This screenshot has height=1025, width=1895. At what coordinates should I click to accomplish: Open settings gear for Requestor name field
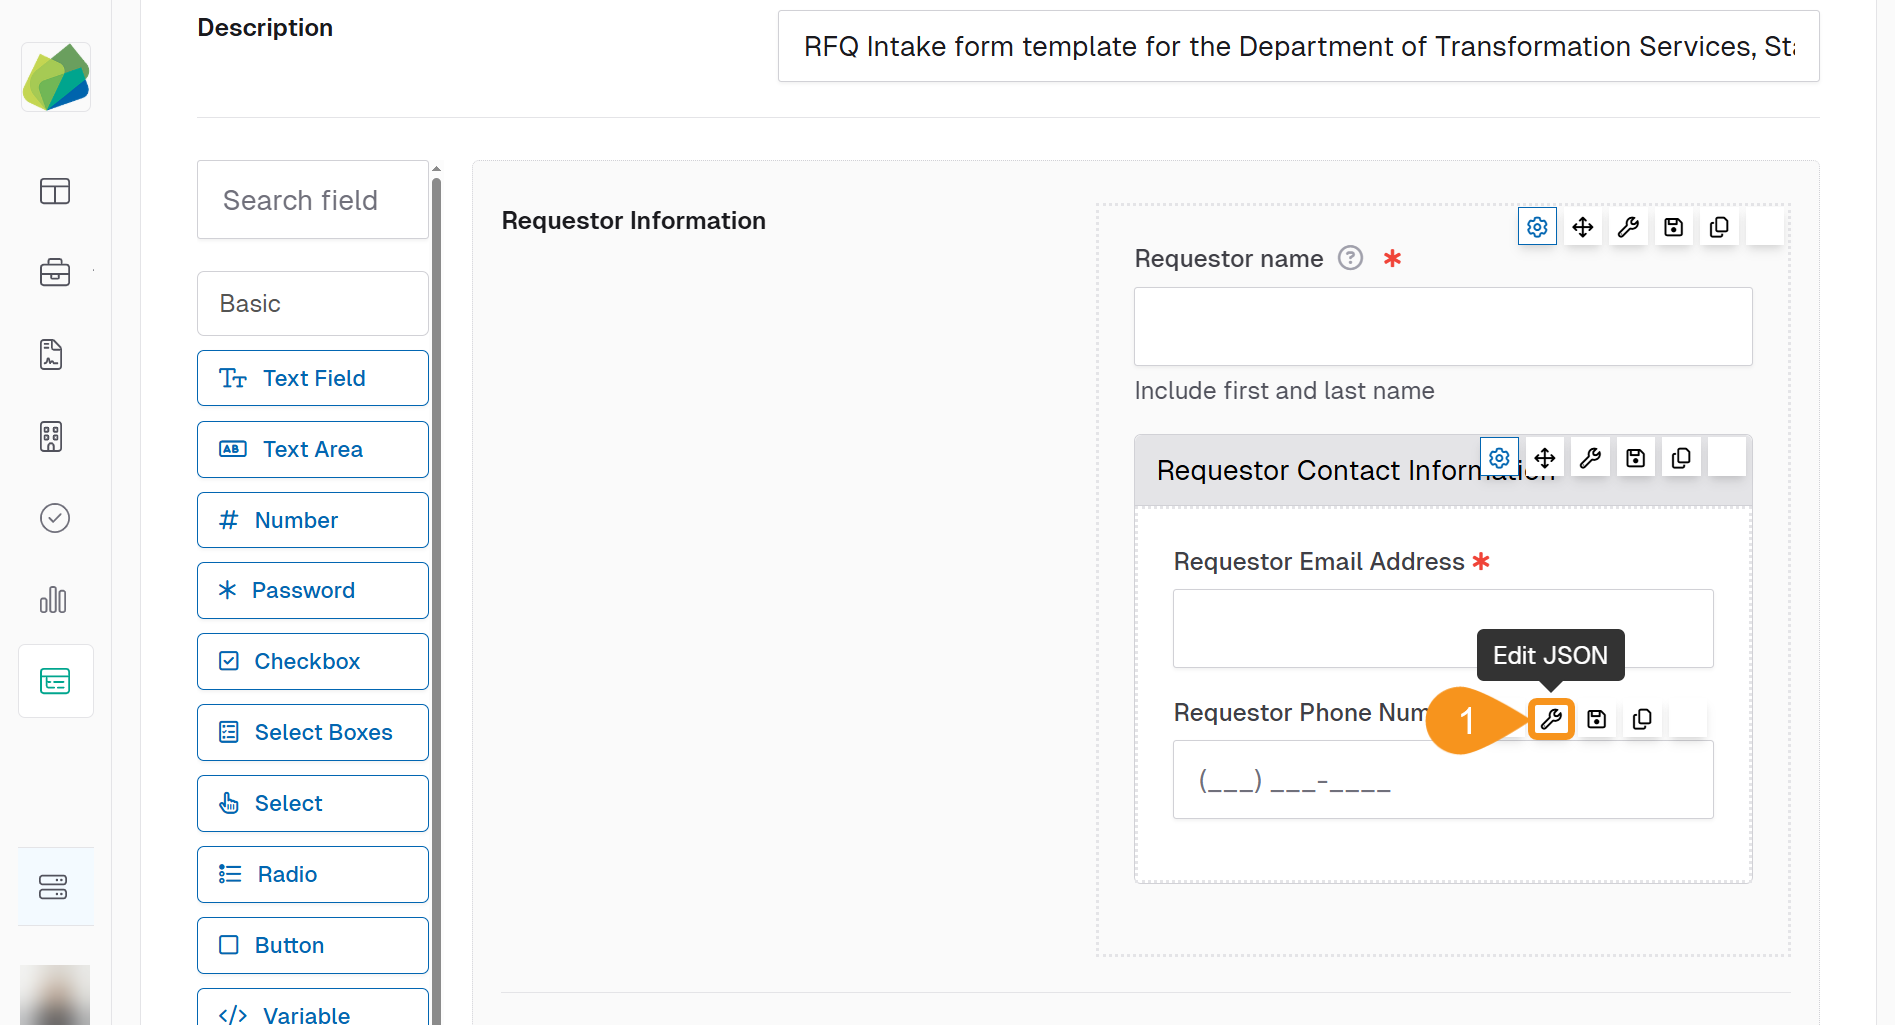[x=1537, y=227]
